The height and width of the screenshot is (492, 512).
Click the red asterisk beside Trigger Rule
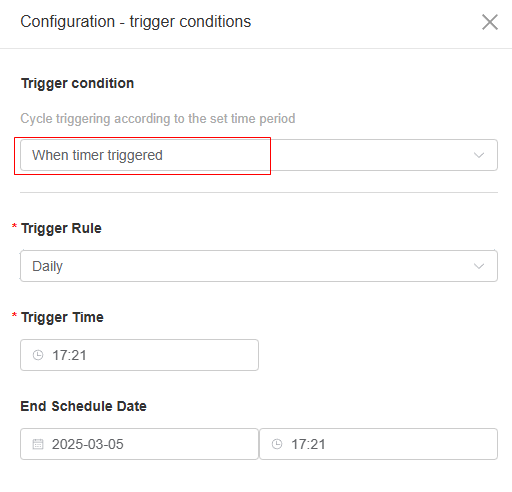click(14, 226)
